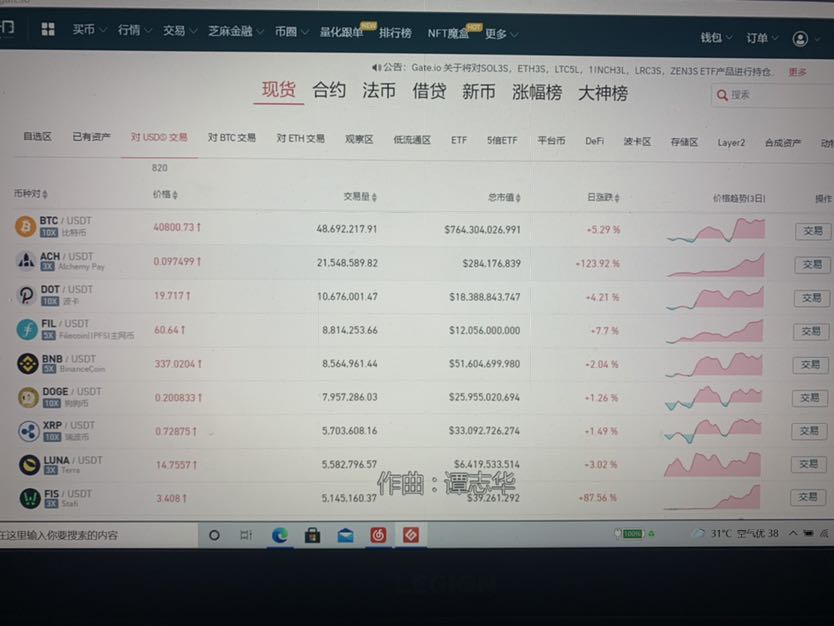Open Mail app from taskbar
The height and width of the screenshot is (626, 834).
point(346,535)
